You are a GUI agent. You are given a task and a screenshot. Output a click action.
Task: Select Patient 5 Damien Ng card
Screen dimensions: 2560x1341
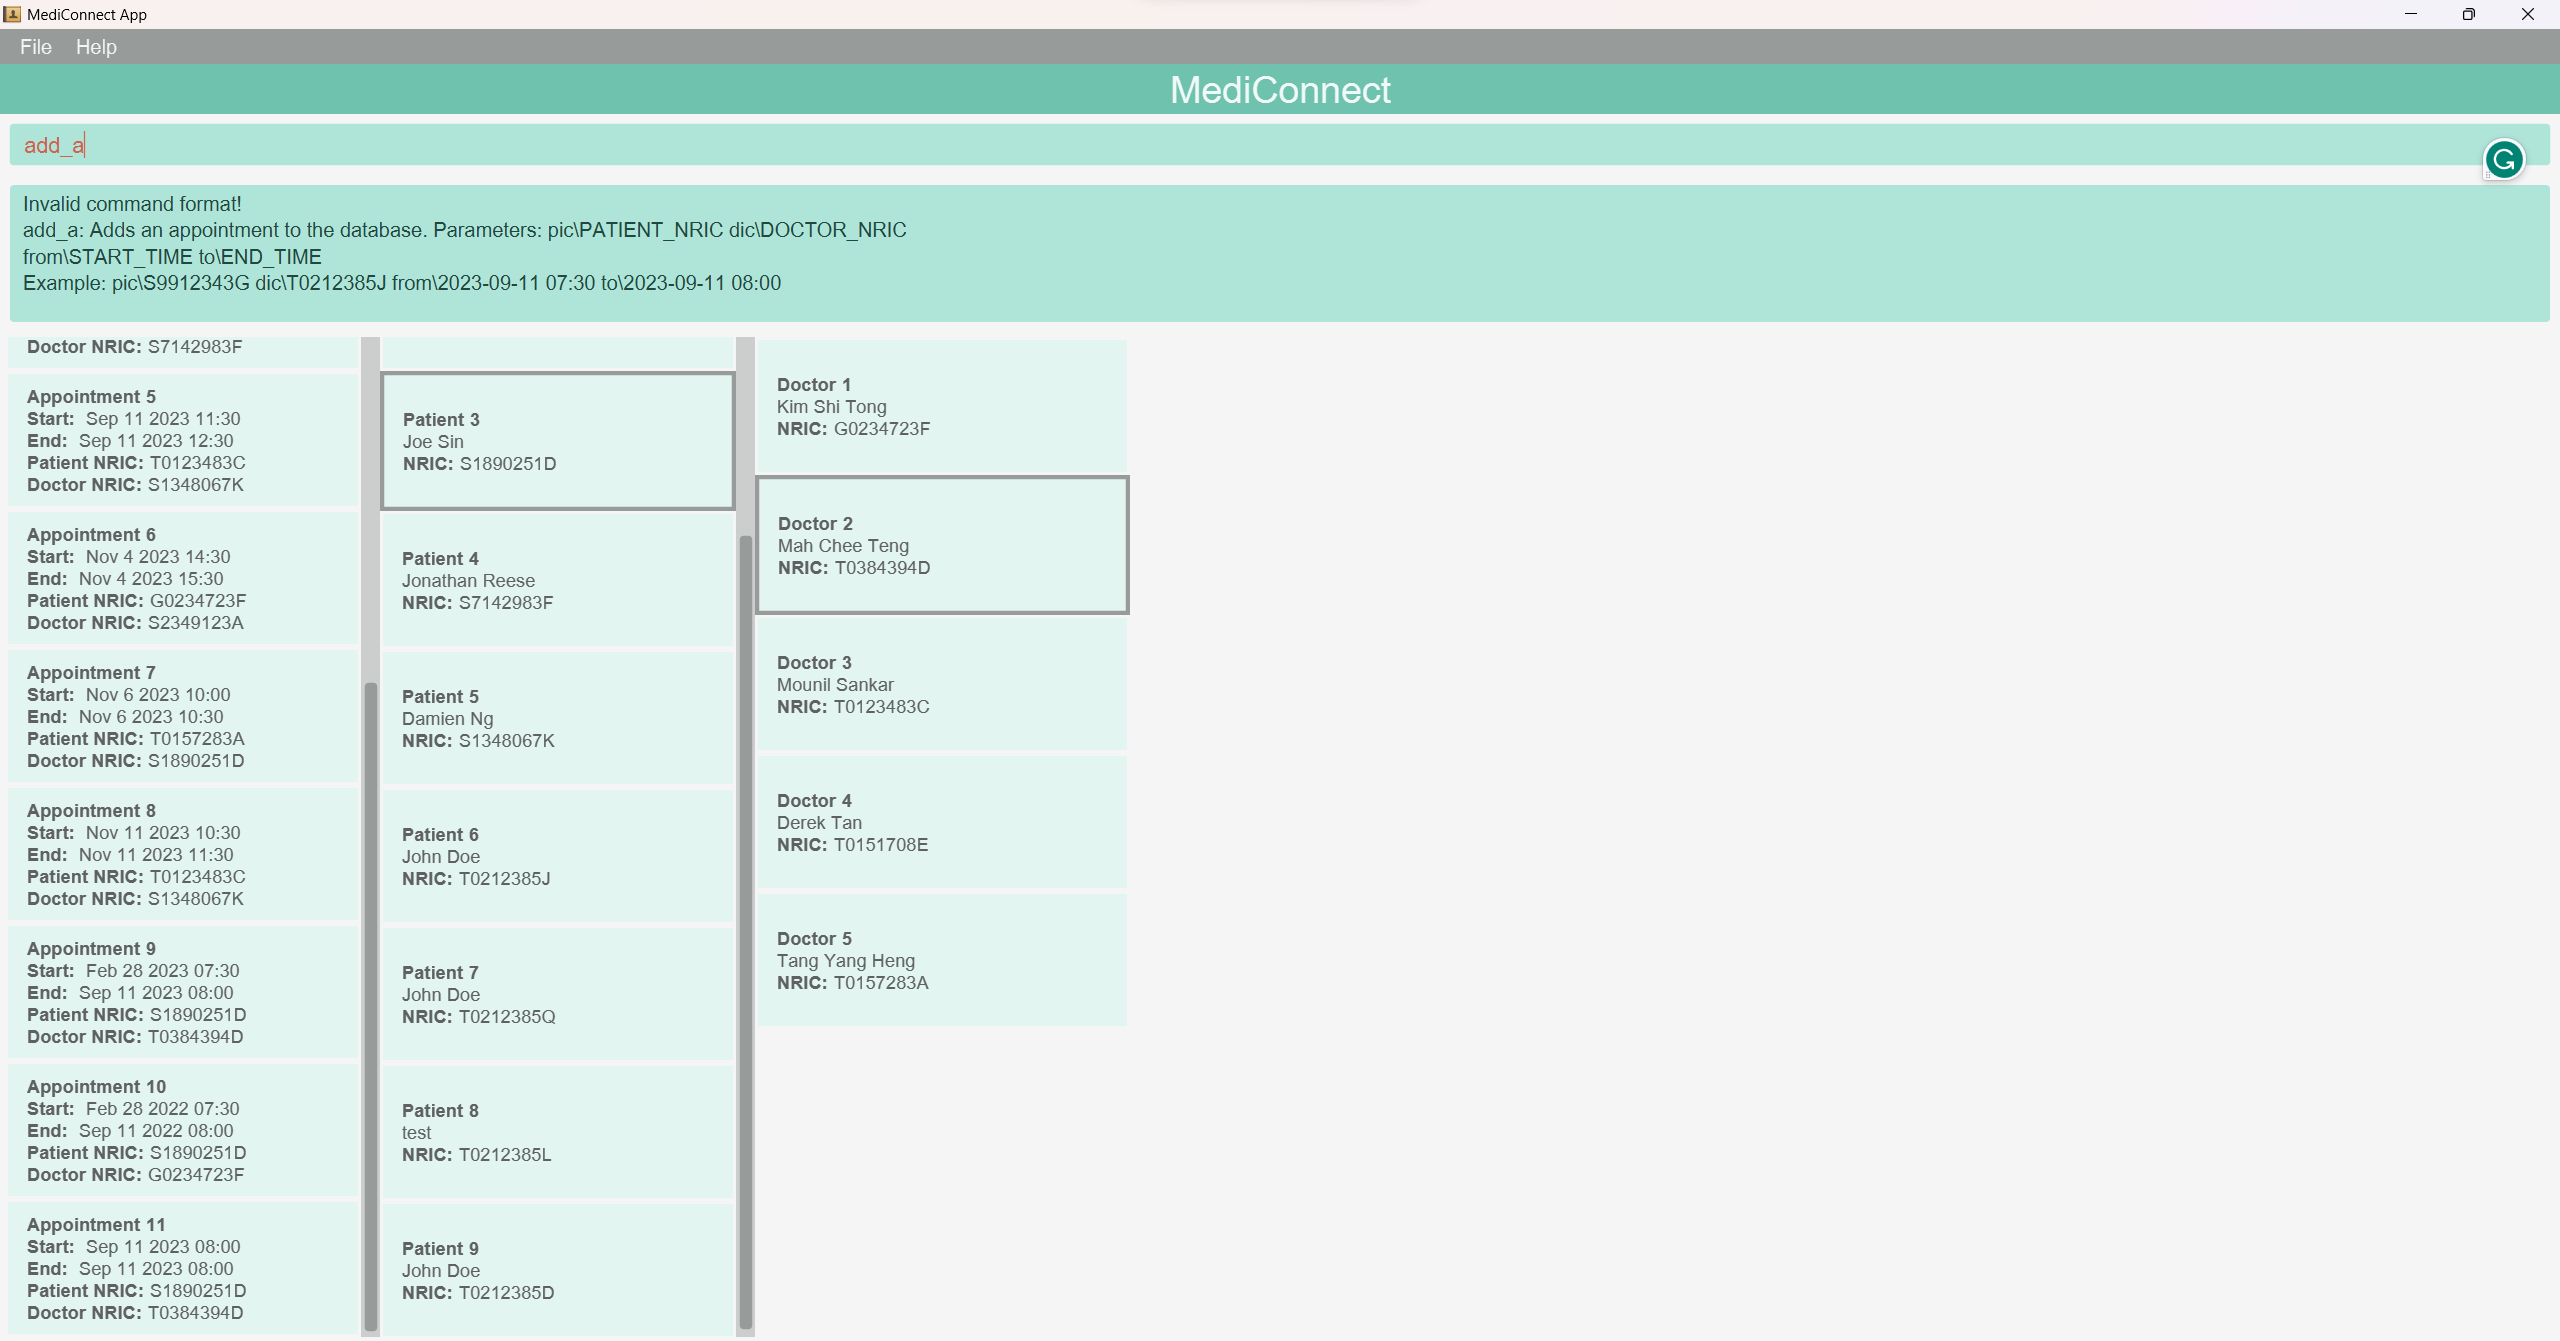(x=557, y=718)
